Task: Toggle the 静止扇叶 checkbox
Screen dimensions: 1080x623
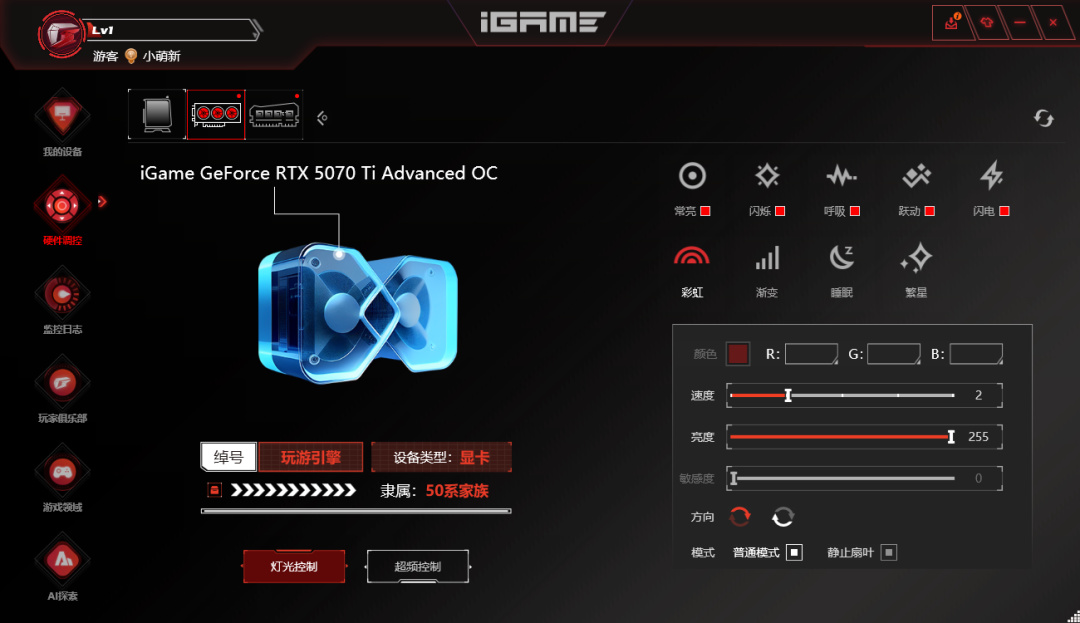Action: point(889,552)
